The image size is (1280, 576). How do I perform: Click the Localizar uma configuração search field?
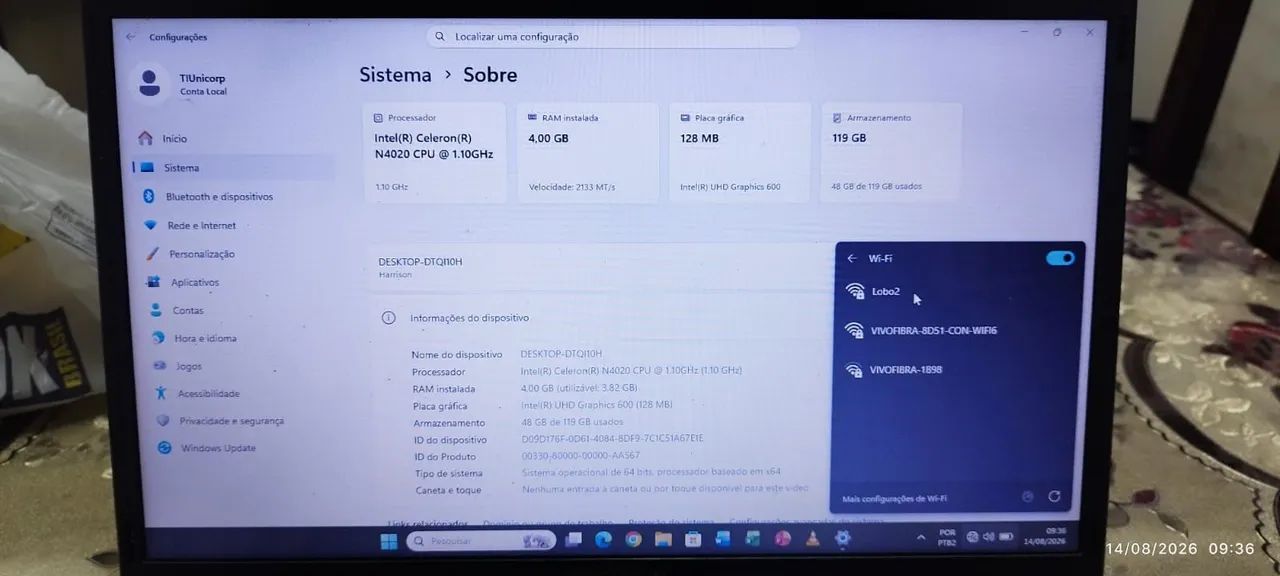coord(614,37)
